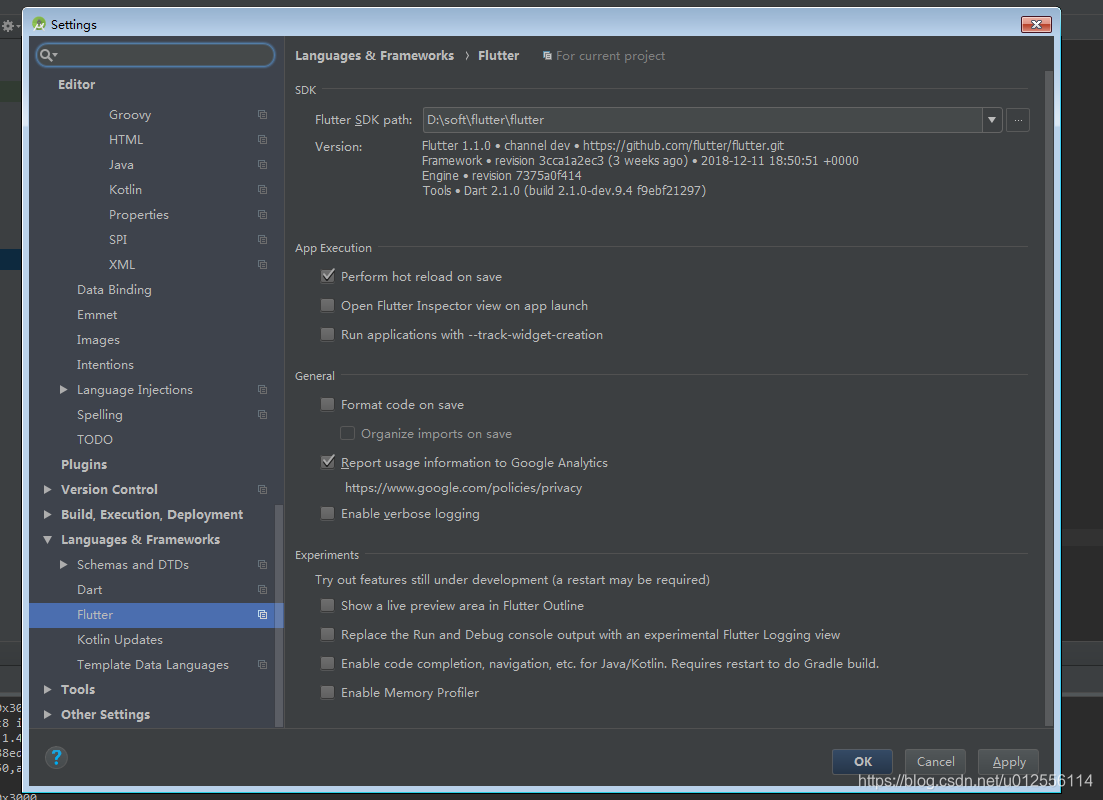Expand the Version Control section
Viewport: 1103px width, 800px height.
coord(47,489)
